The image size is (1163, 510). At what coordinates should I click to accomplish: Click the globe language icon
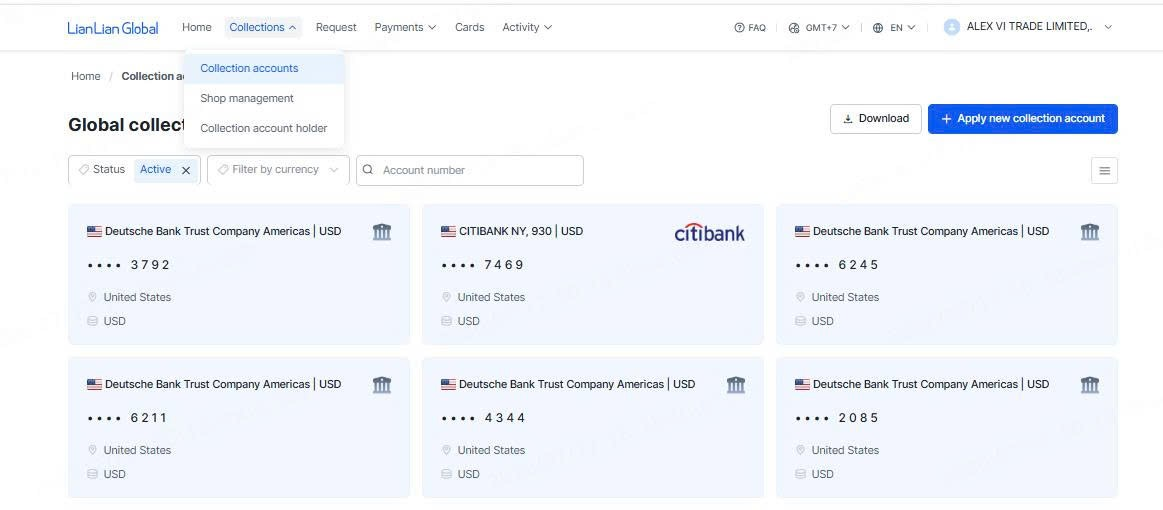[878, 27]
